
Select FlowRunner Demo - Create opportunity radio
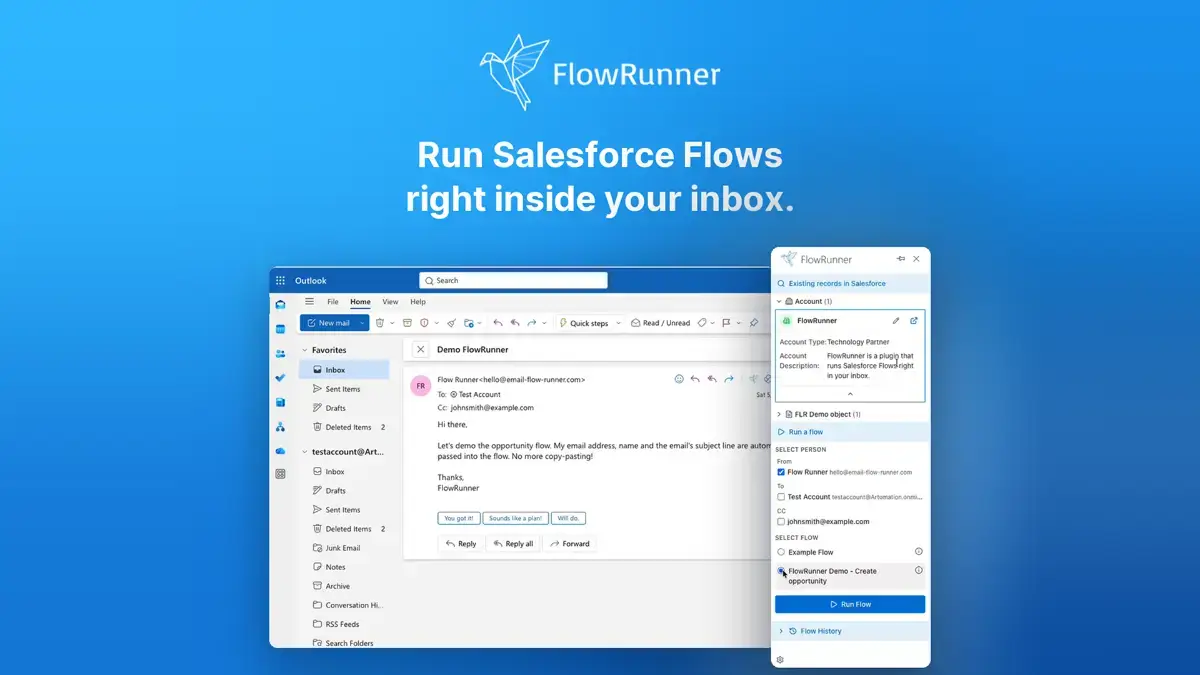[781, 571]
